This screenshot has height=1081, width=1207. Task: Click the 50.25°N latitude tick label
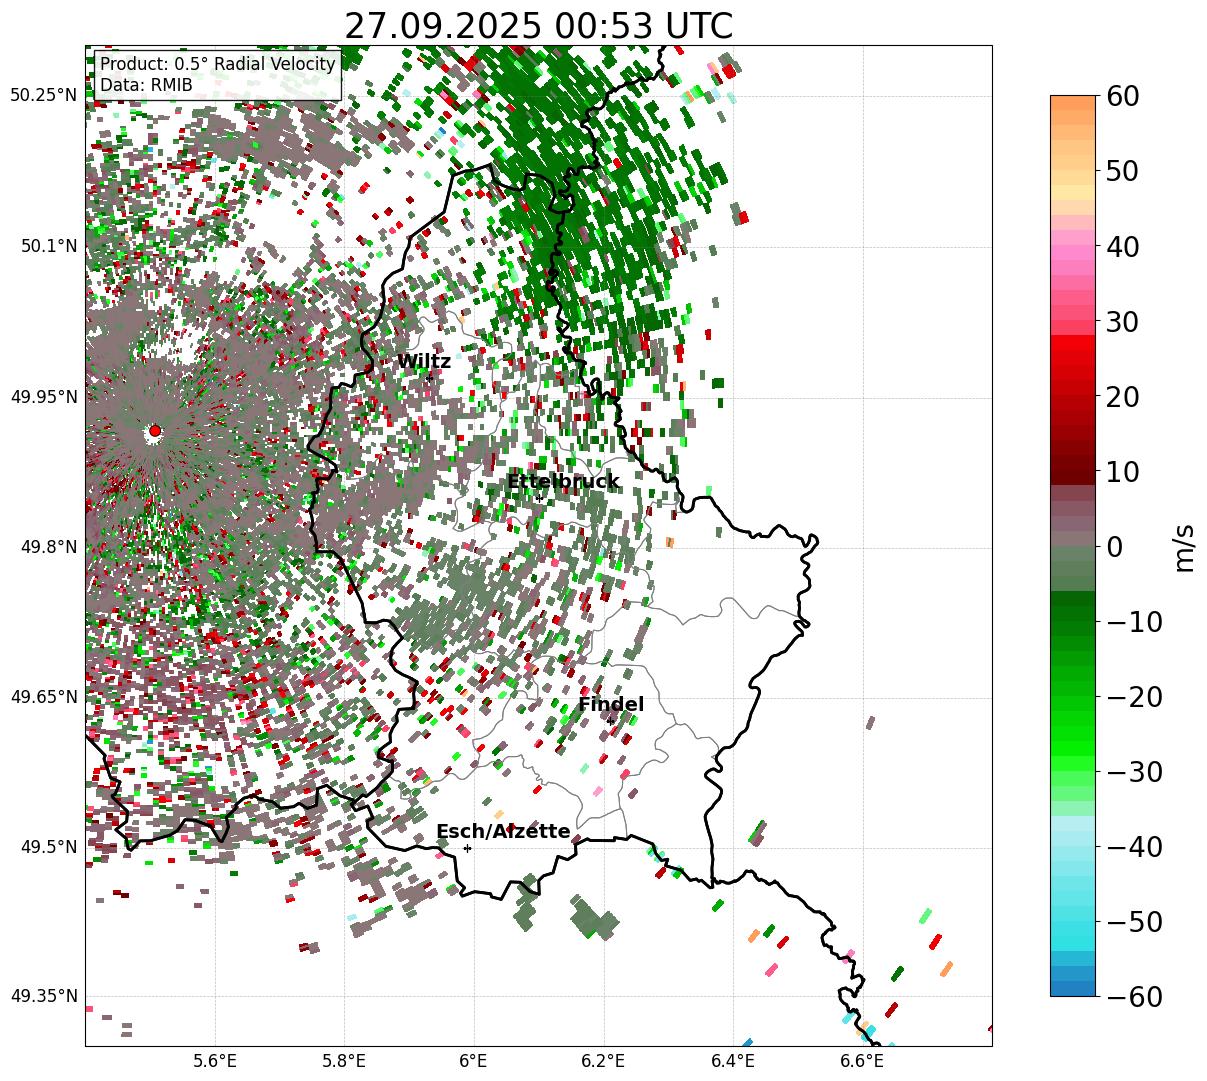[43, 96]
